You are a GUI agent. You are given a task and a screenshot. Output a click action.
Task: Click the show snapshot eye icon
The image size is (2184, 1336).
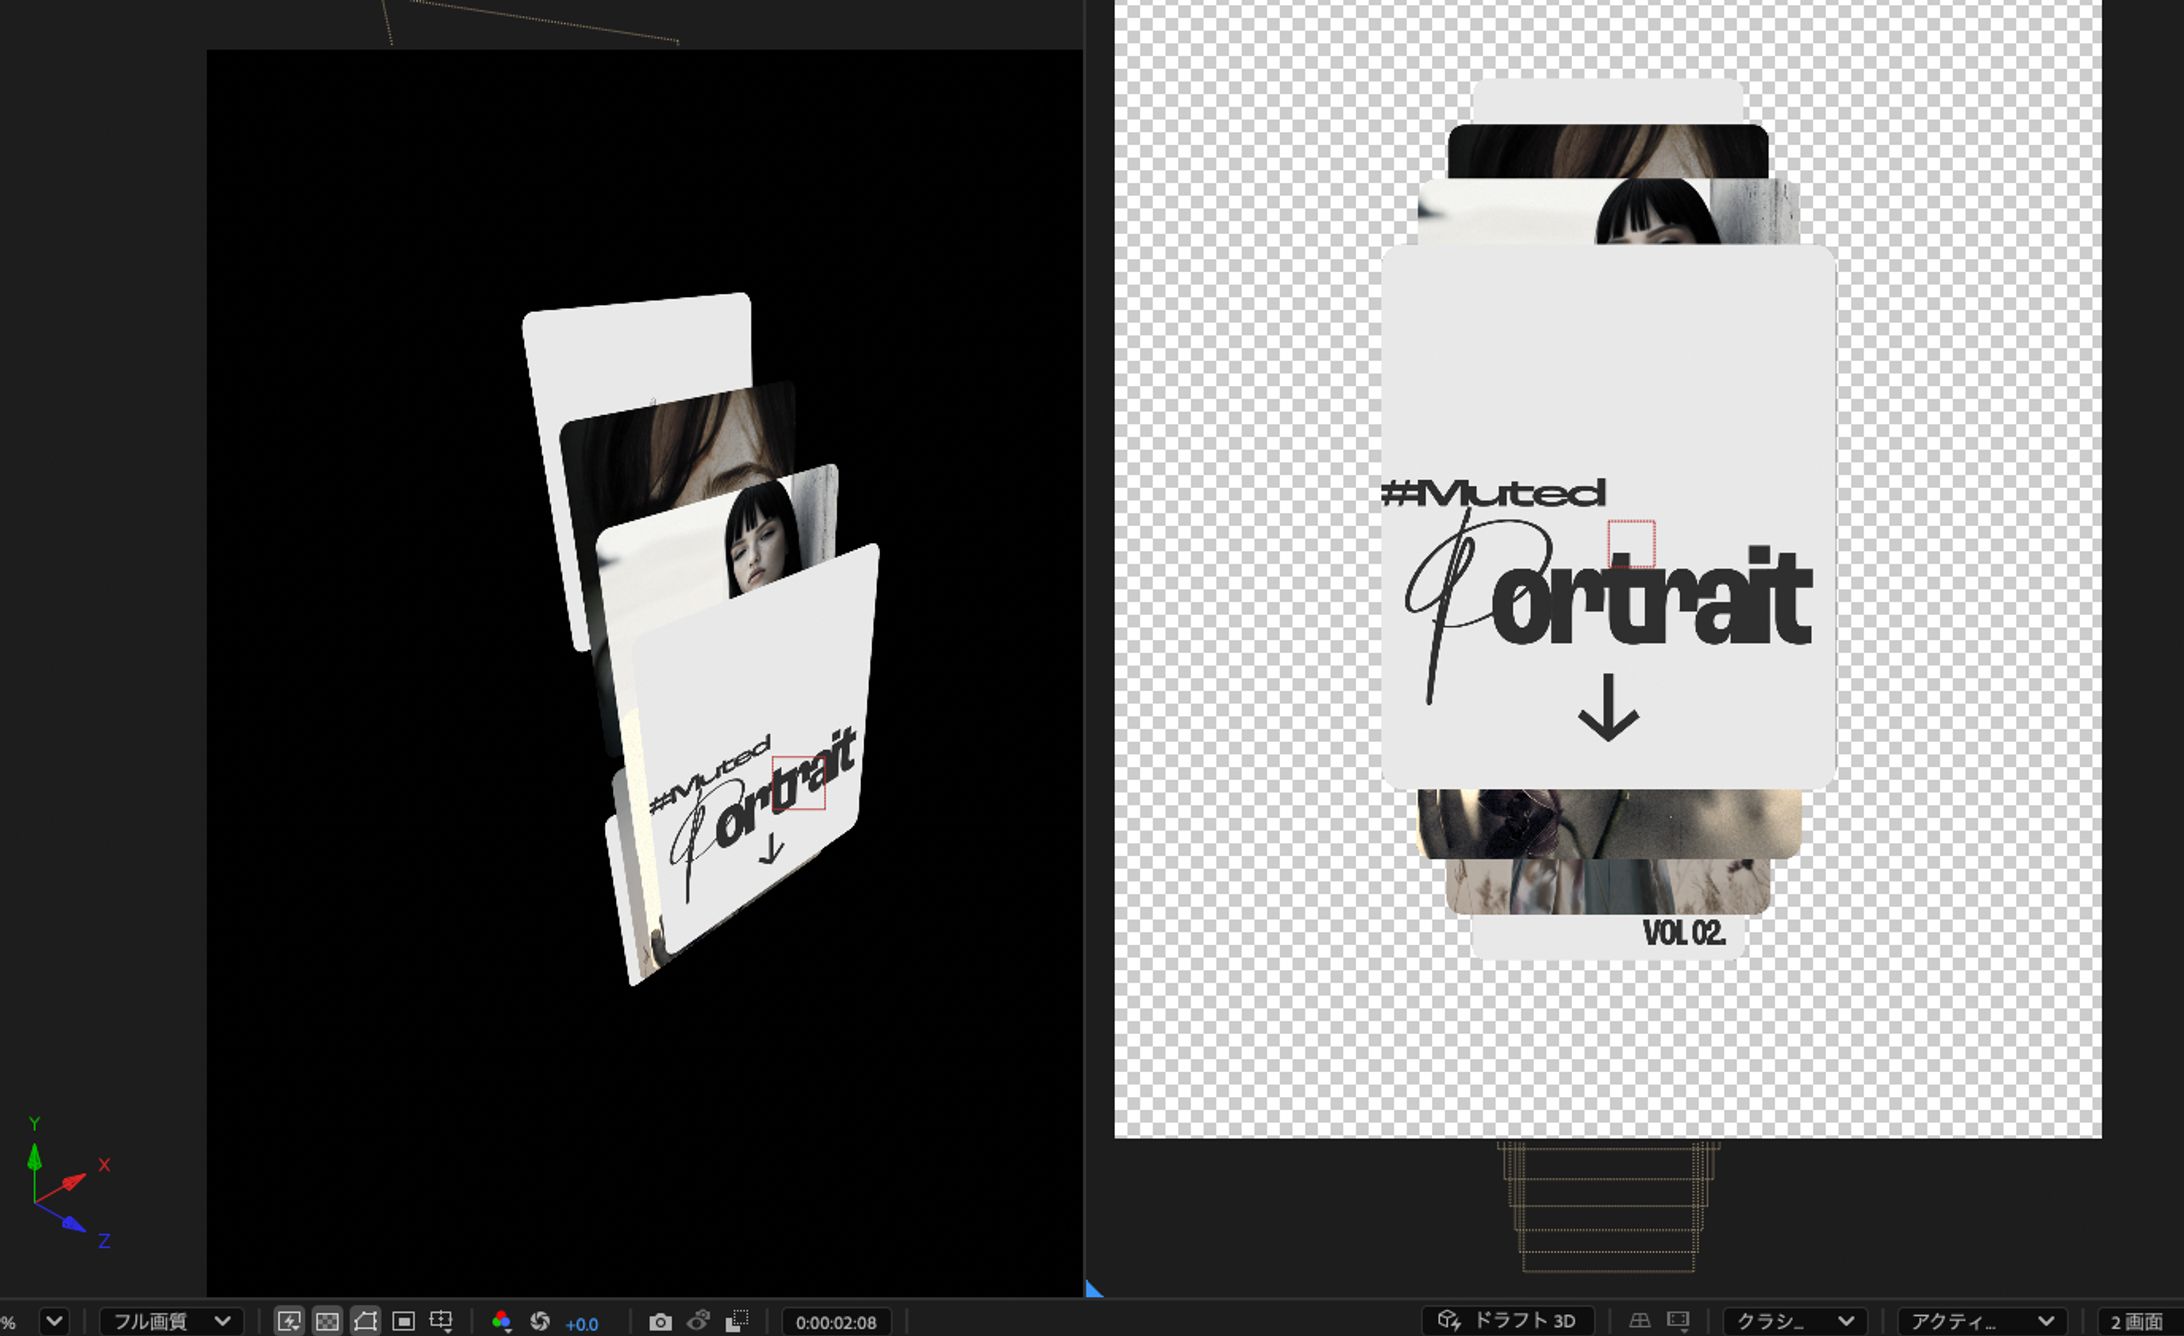pos(698,1321)
